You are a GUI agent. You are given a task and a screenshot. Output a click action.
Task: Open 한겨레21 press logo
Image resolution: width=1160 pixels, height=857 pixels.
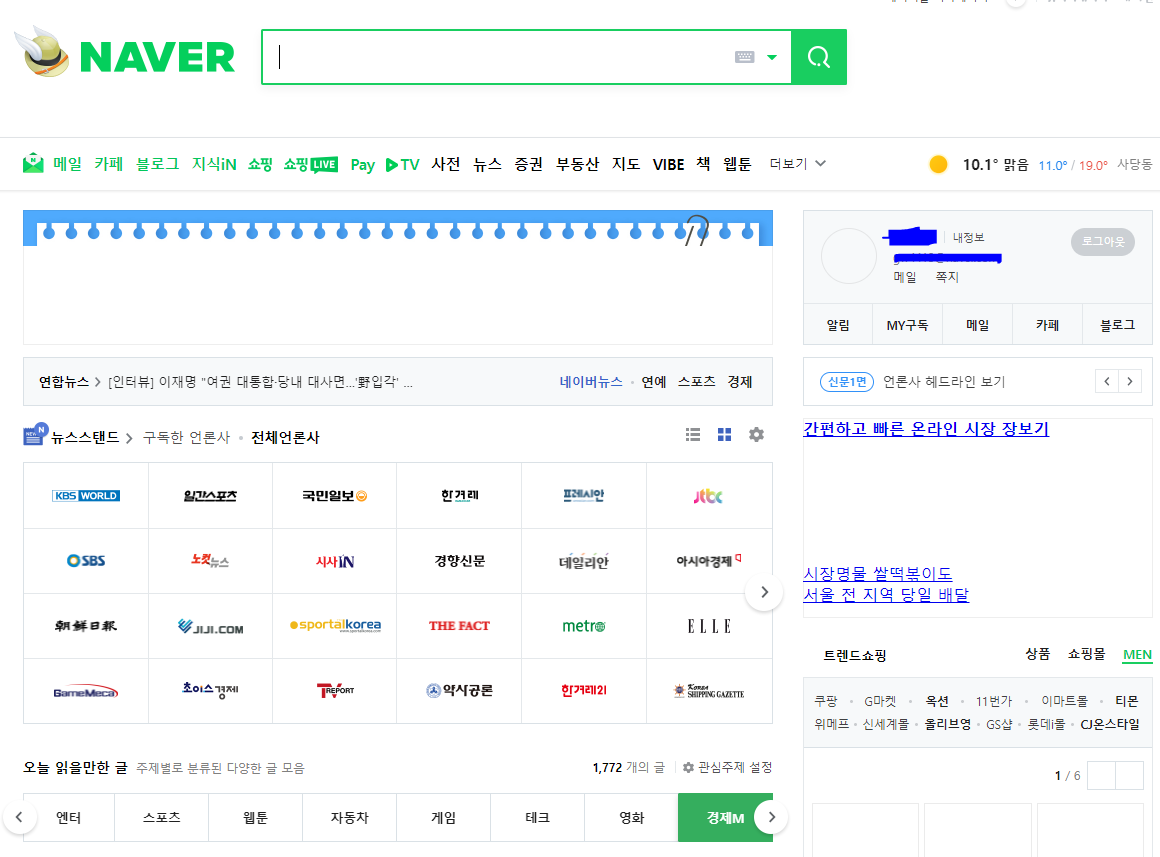pos(584,691)
